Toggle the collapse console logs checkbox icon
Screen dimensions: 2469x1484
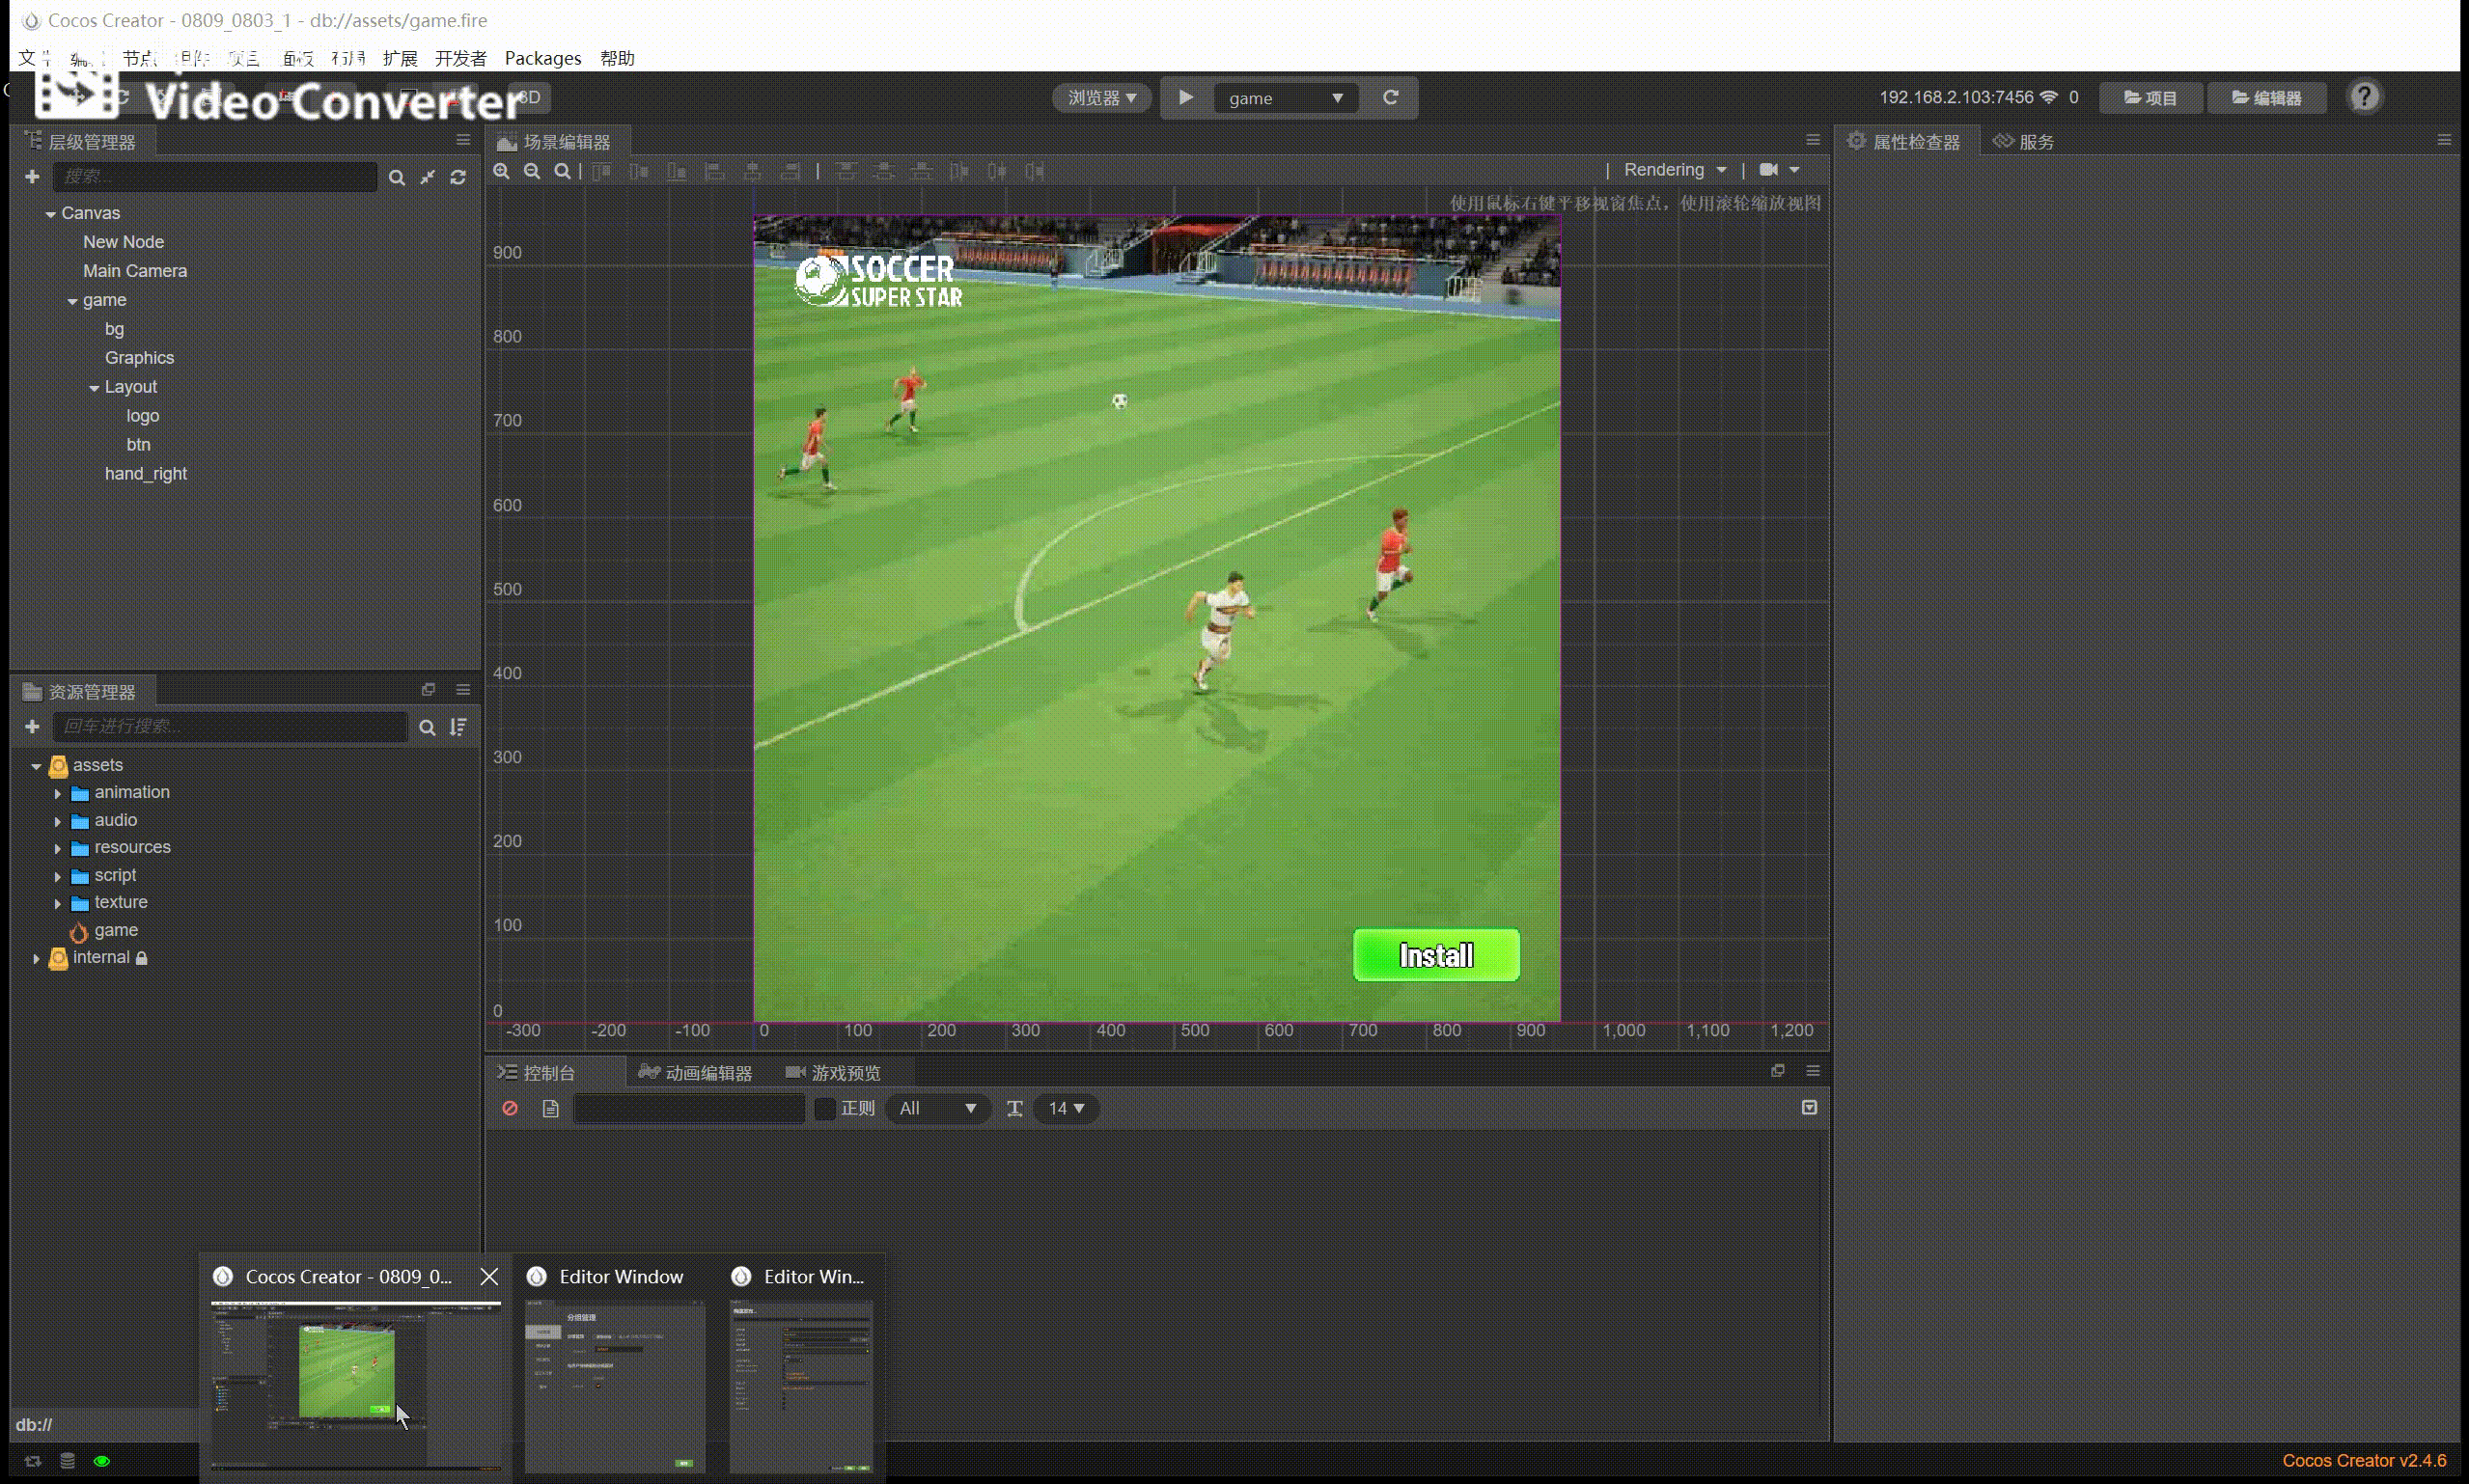(x=1809, y=1107)
